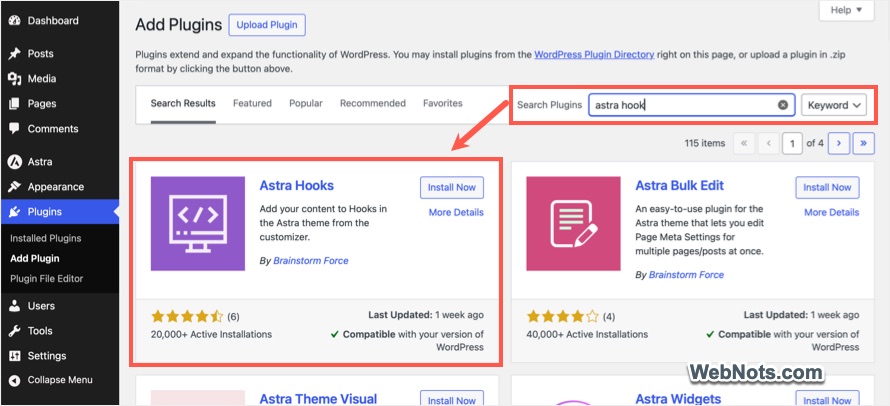Click the Settings sliders icon

point(15,356)
